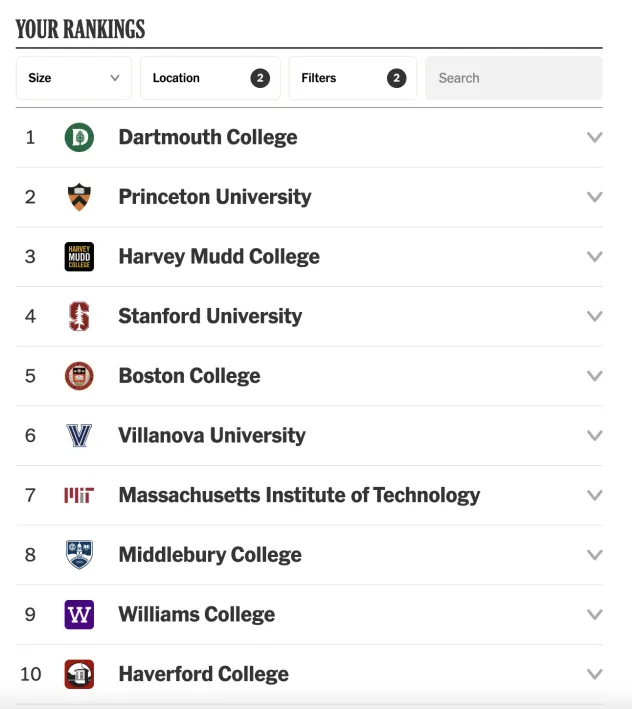The image size is (632, 709).
Task: Click the Boston College seal logo
Action: [79, 376]
